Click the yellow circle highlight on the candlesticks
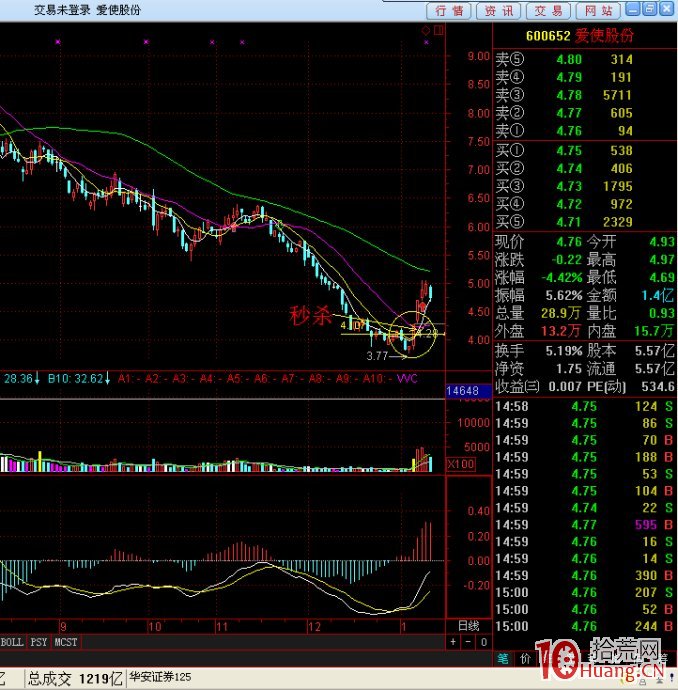The image size is (678, 690). tap(413, 334)
